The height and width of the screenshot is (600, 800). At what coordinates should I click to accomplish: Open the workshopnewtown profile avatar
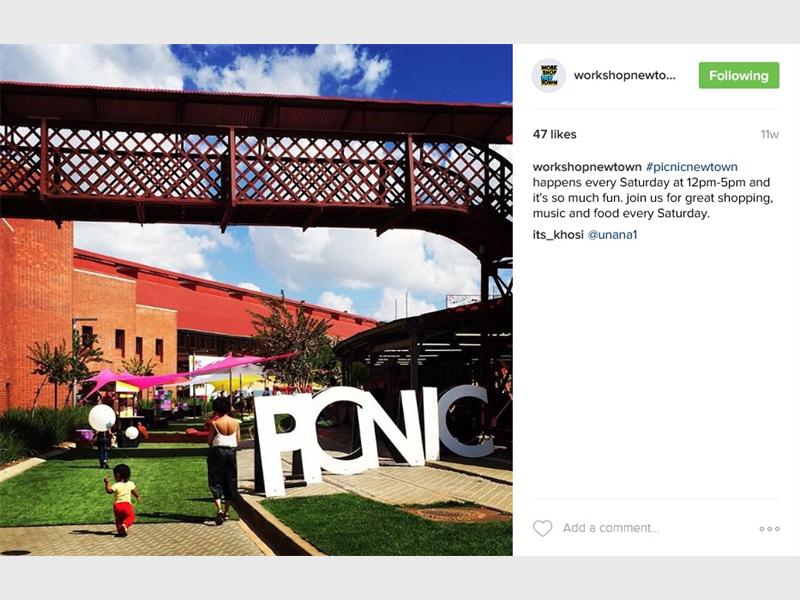(x=549, y=76)
